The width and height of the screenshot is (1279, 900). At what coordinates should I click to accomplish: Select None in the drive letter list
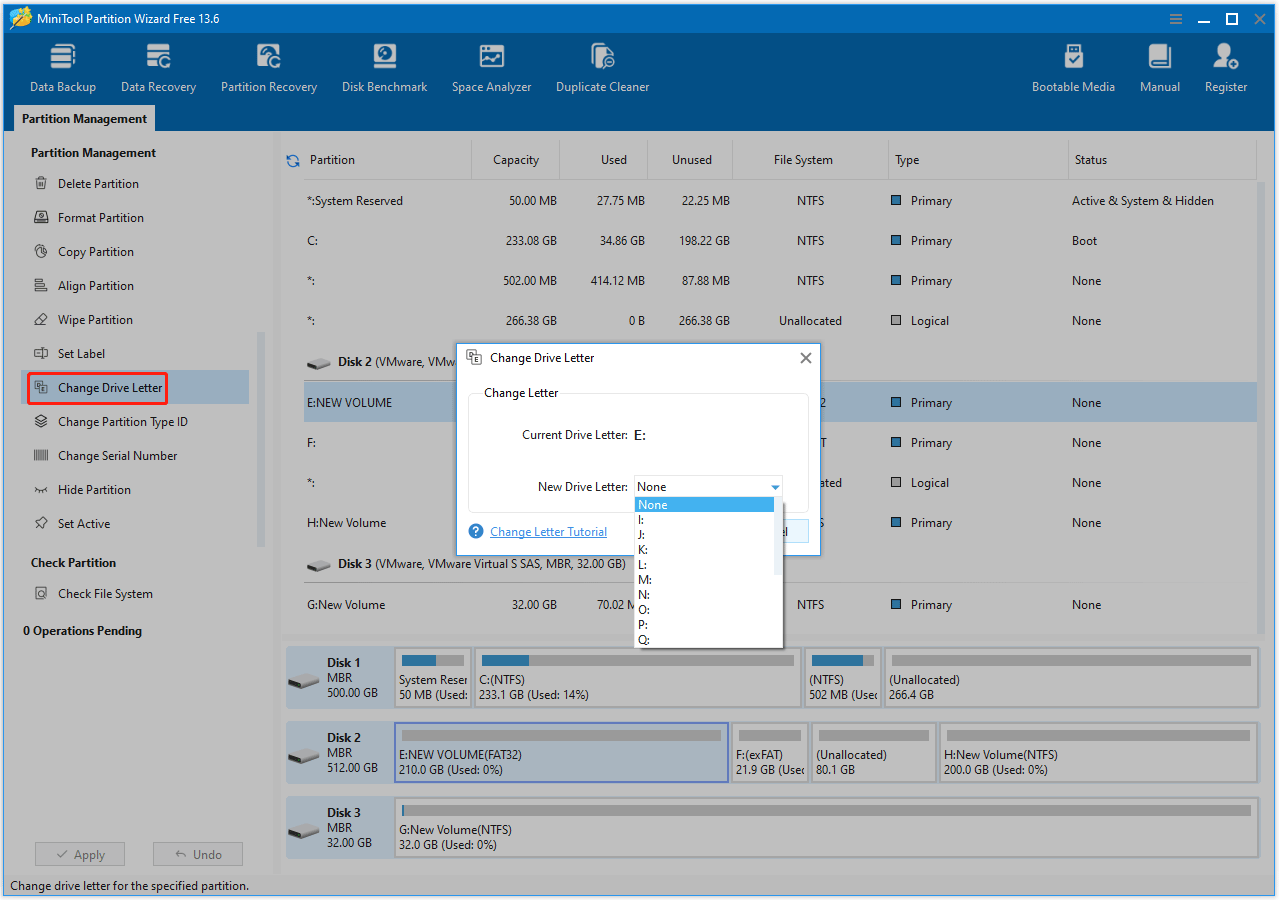point(704,505)
